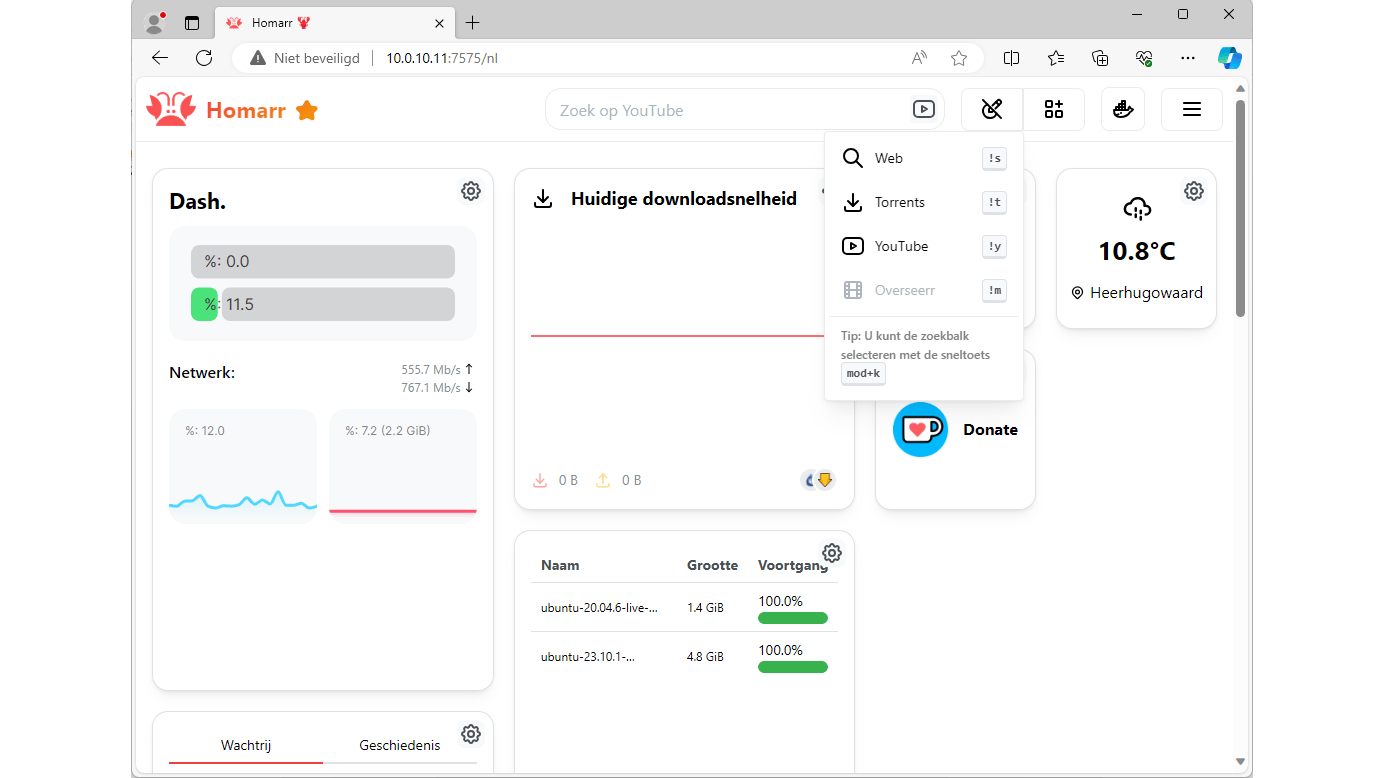Select the Homarr browser tab
The image size is (1383, 778).
(335, 22)
